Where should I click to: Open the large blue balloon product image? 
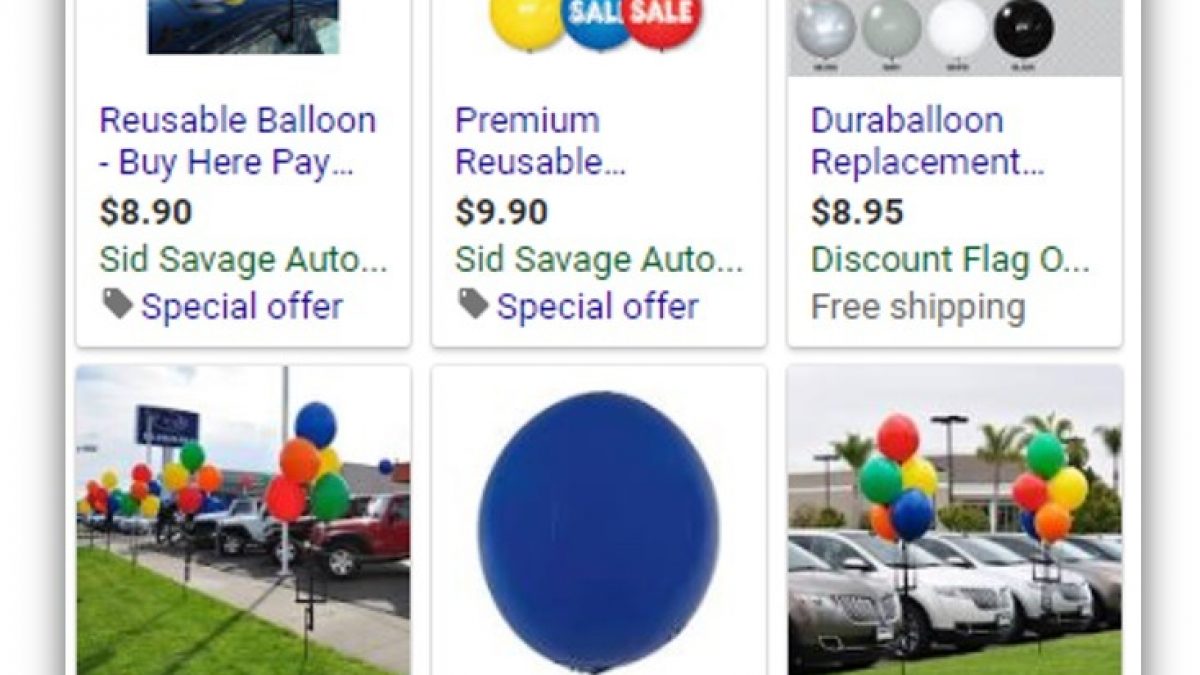tap(599, 520)
